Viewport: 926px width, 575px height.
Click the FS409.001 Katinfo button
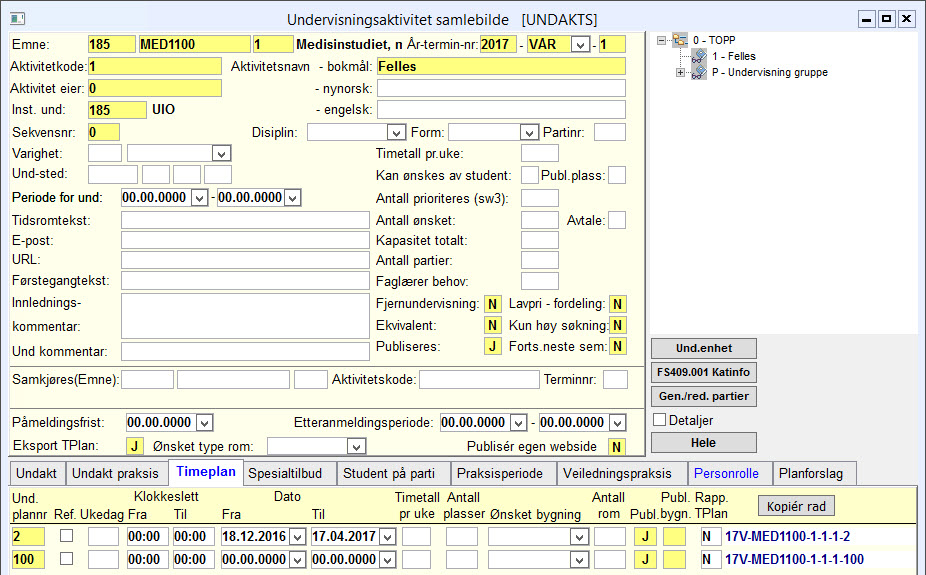704,373
